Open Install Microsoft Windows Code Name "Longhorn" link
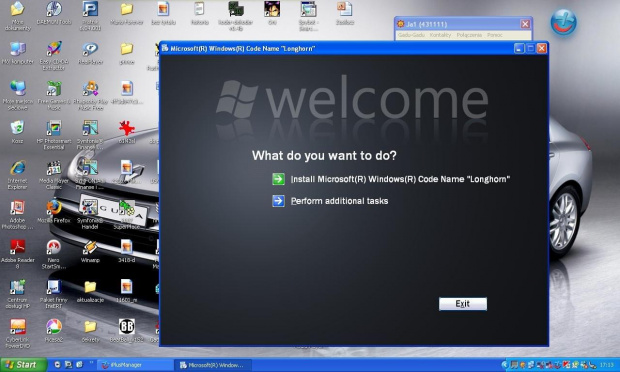This screenshot has width=620, height=372. click(x=400, y=179)
